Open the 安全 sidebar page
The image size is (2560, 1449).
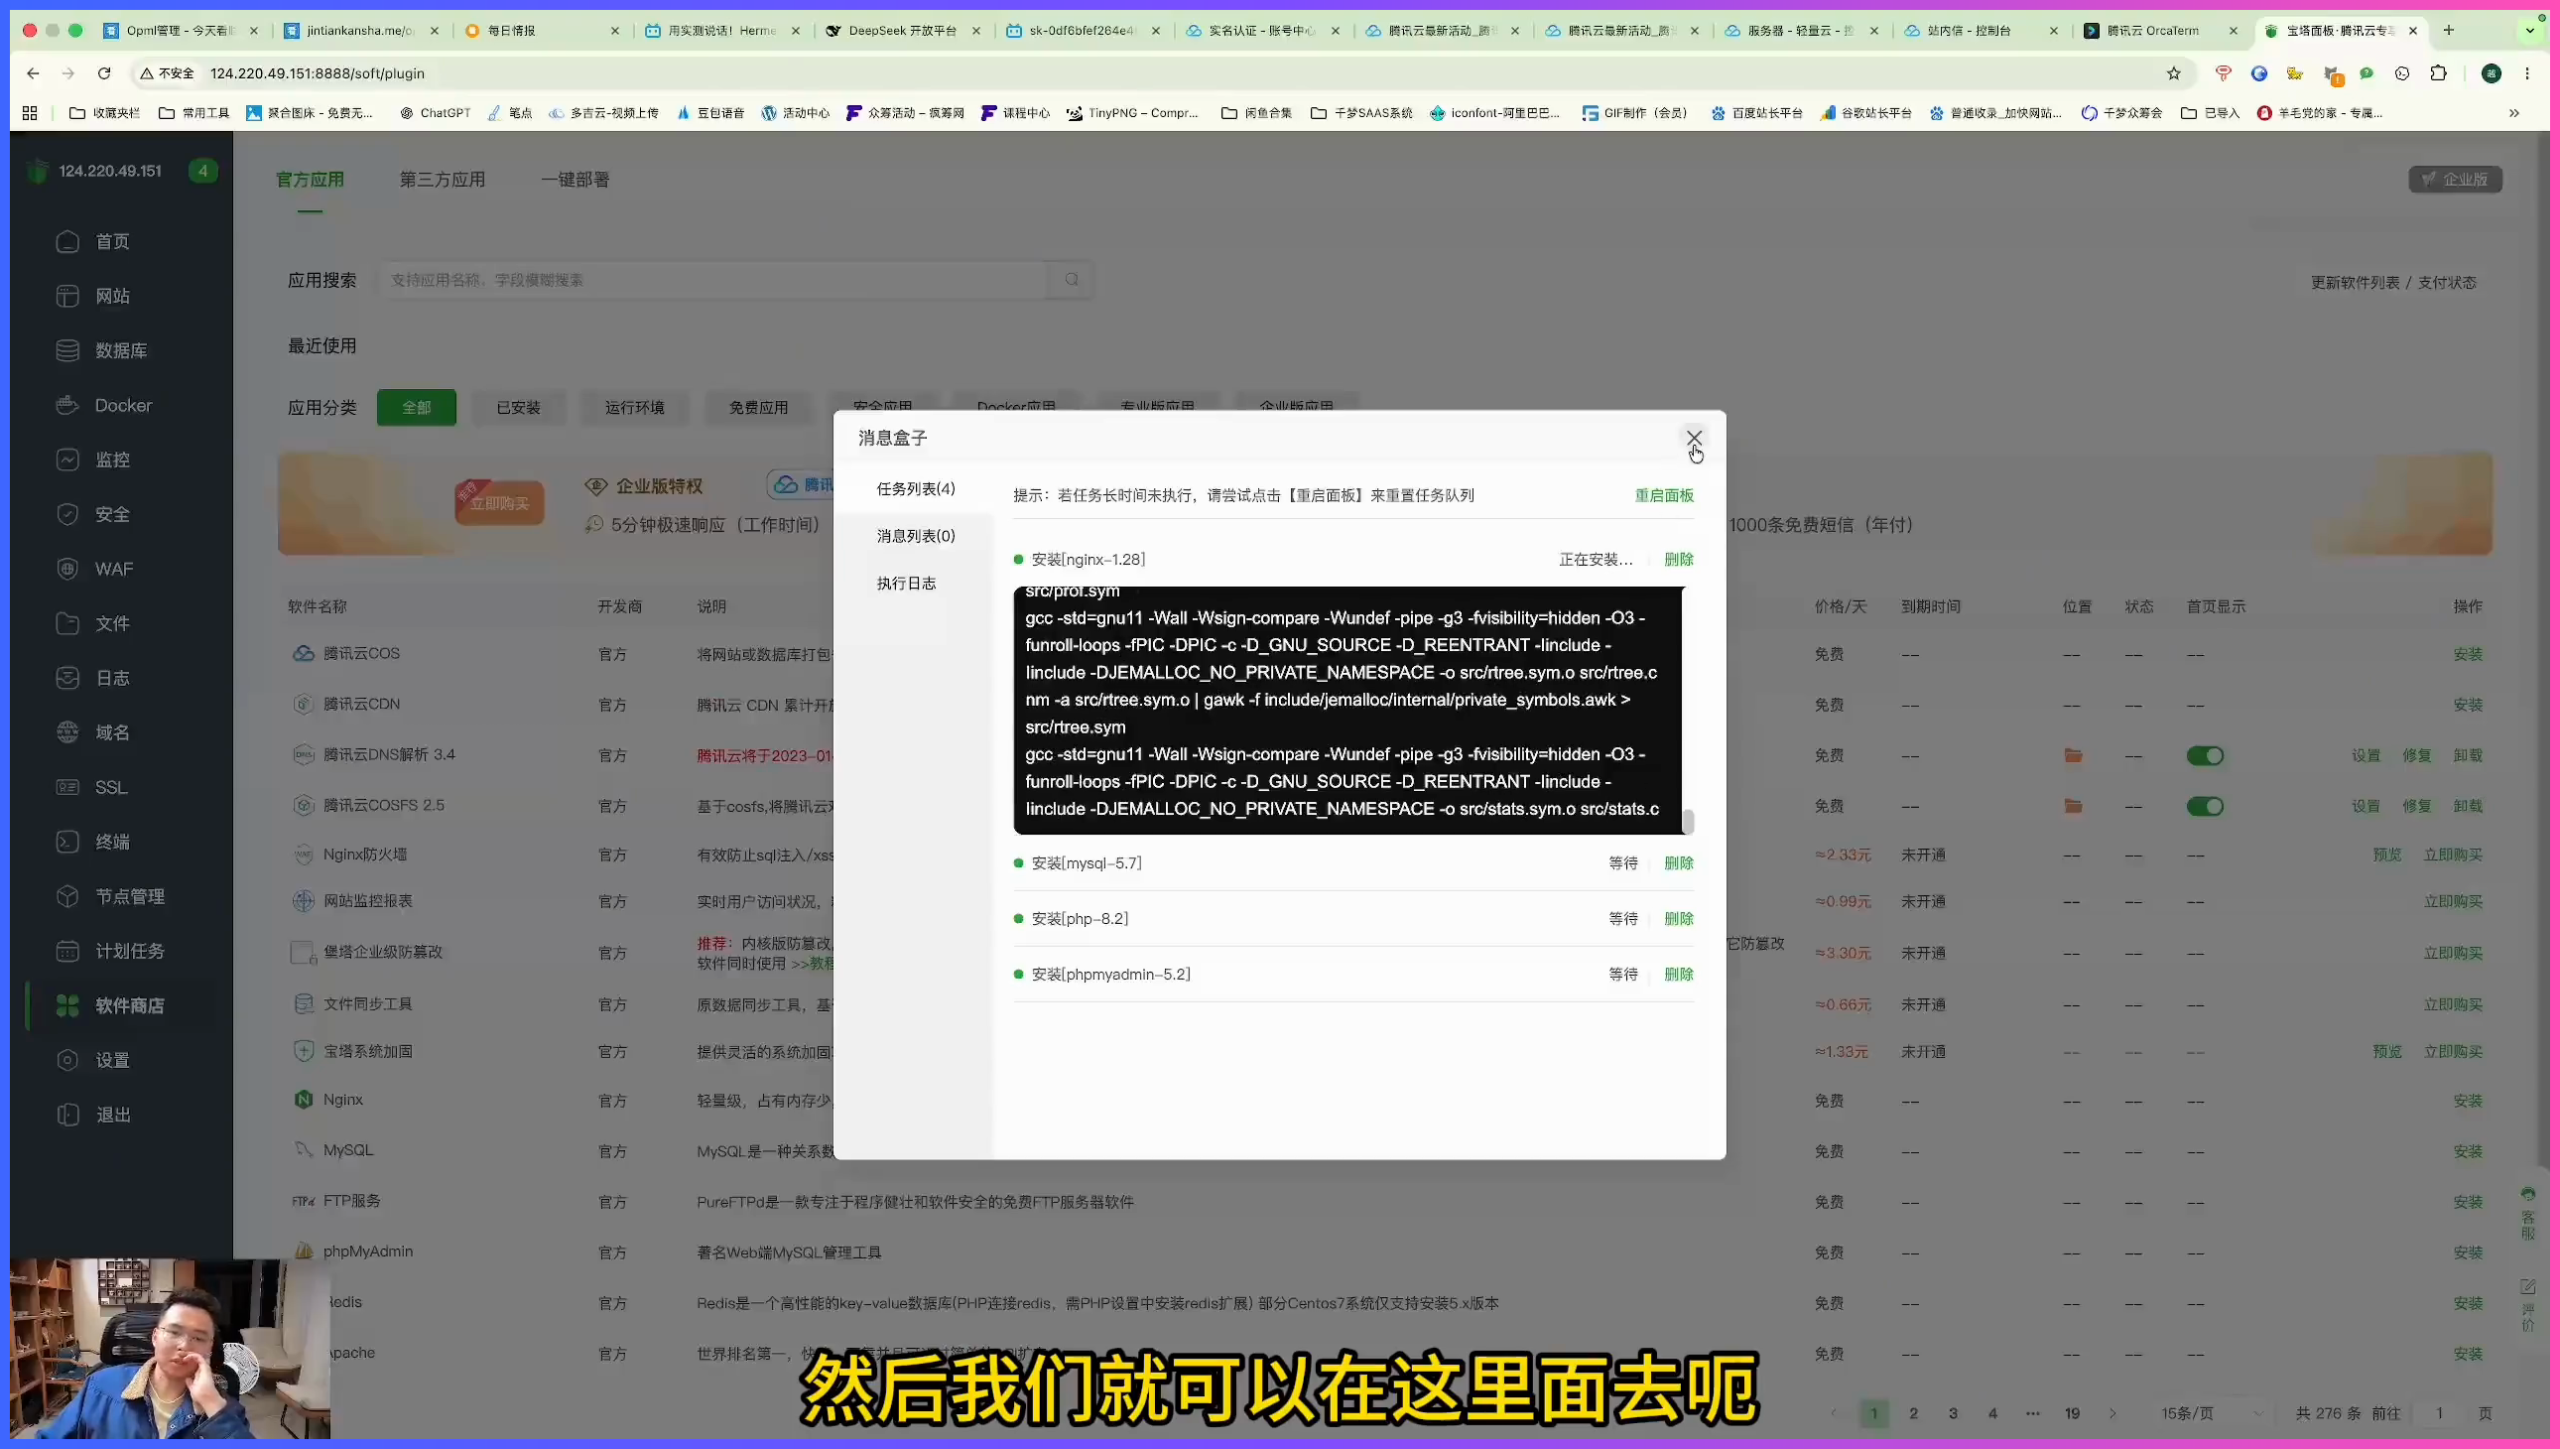112,514
